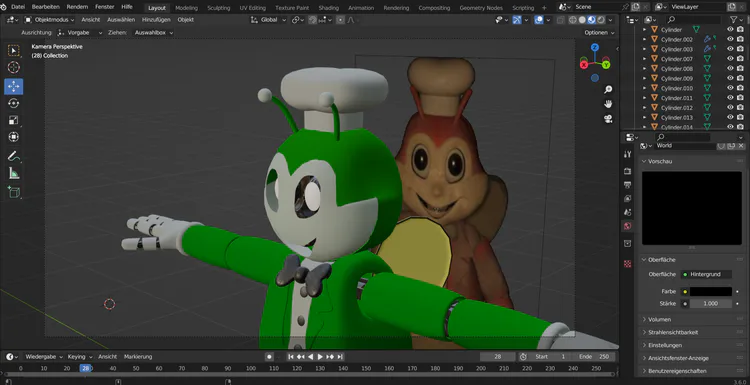Open the Datei menu
This screenshot has height=385, width=750.
(18, 7)
